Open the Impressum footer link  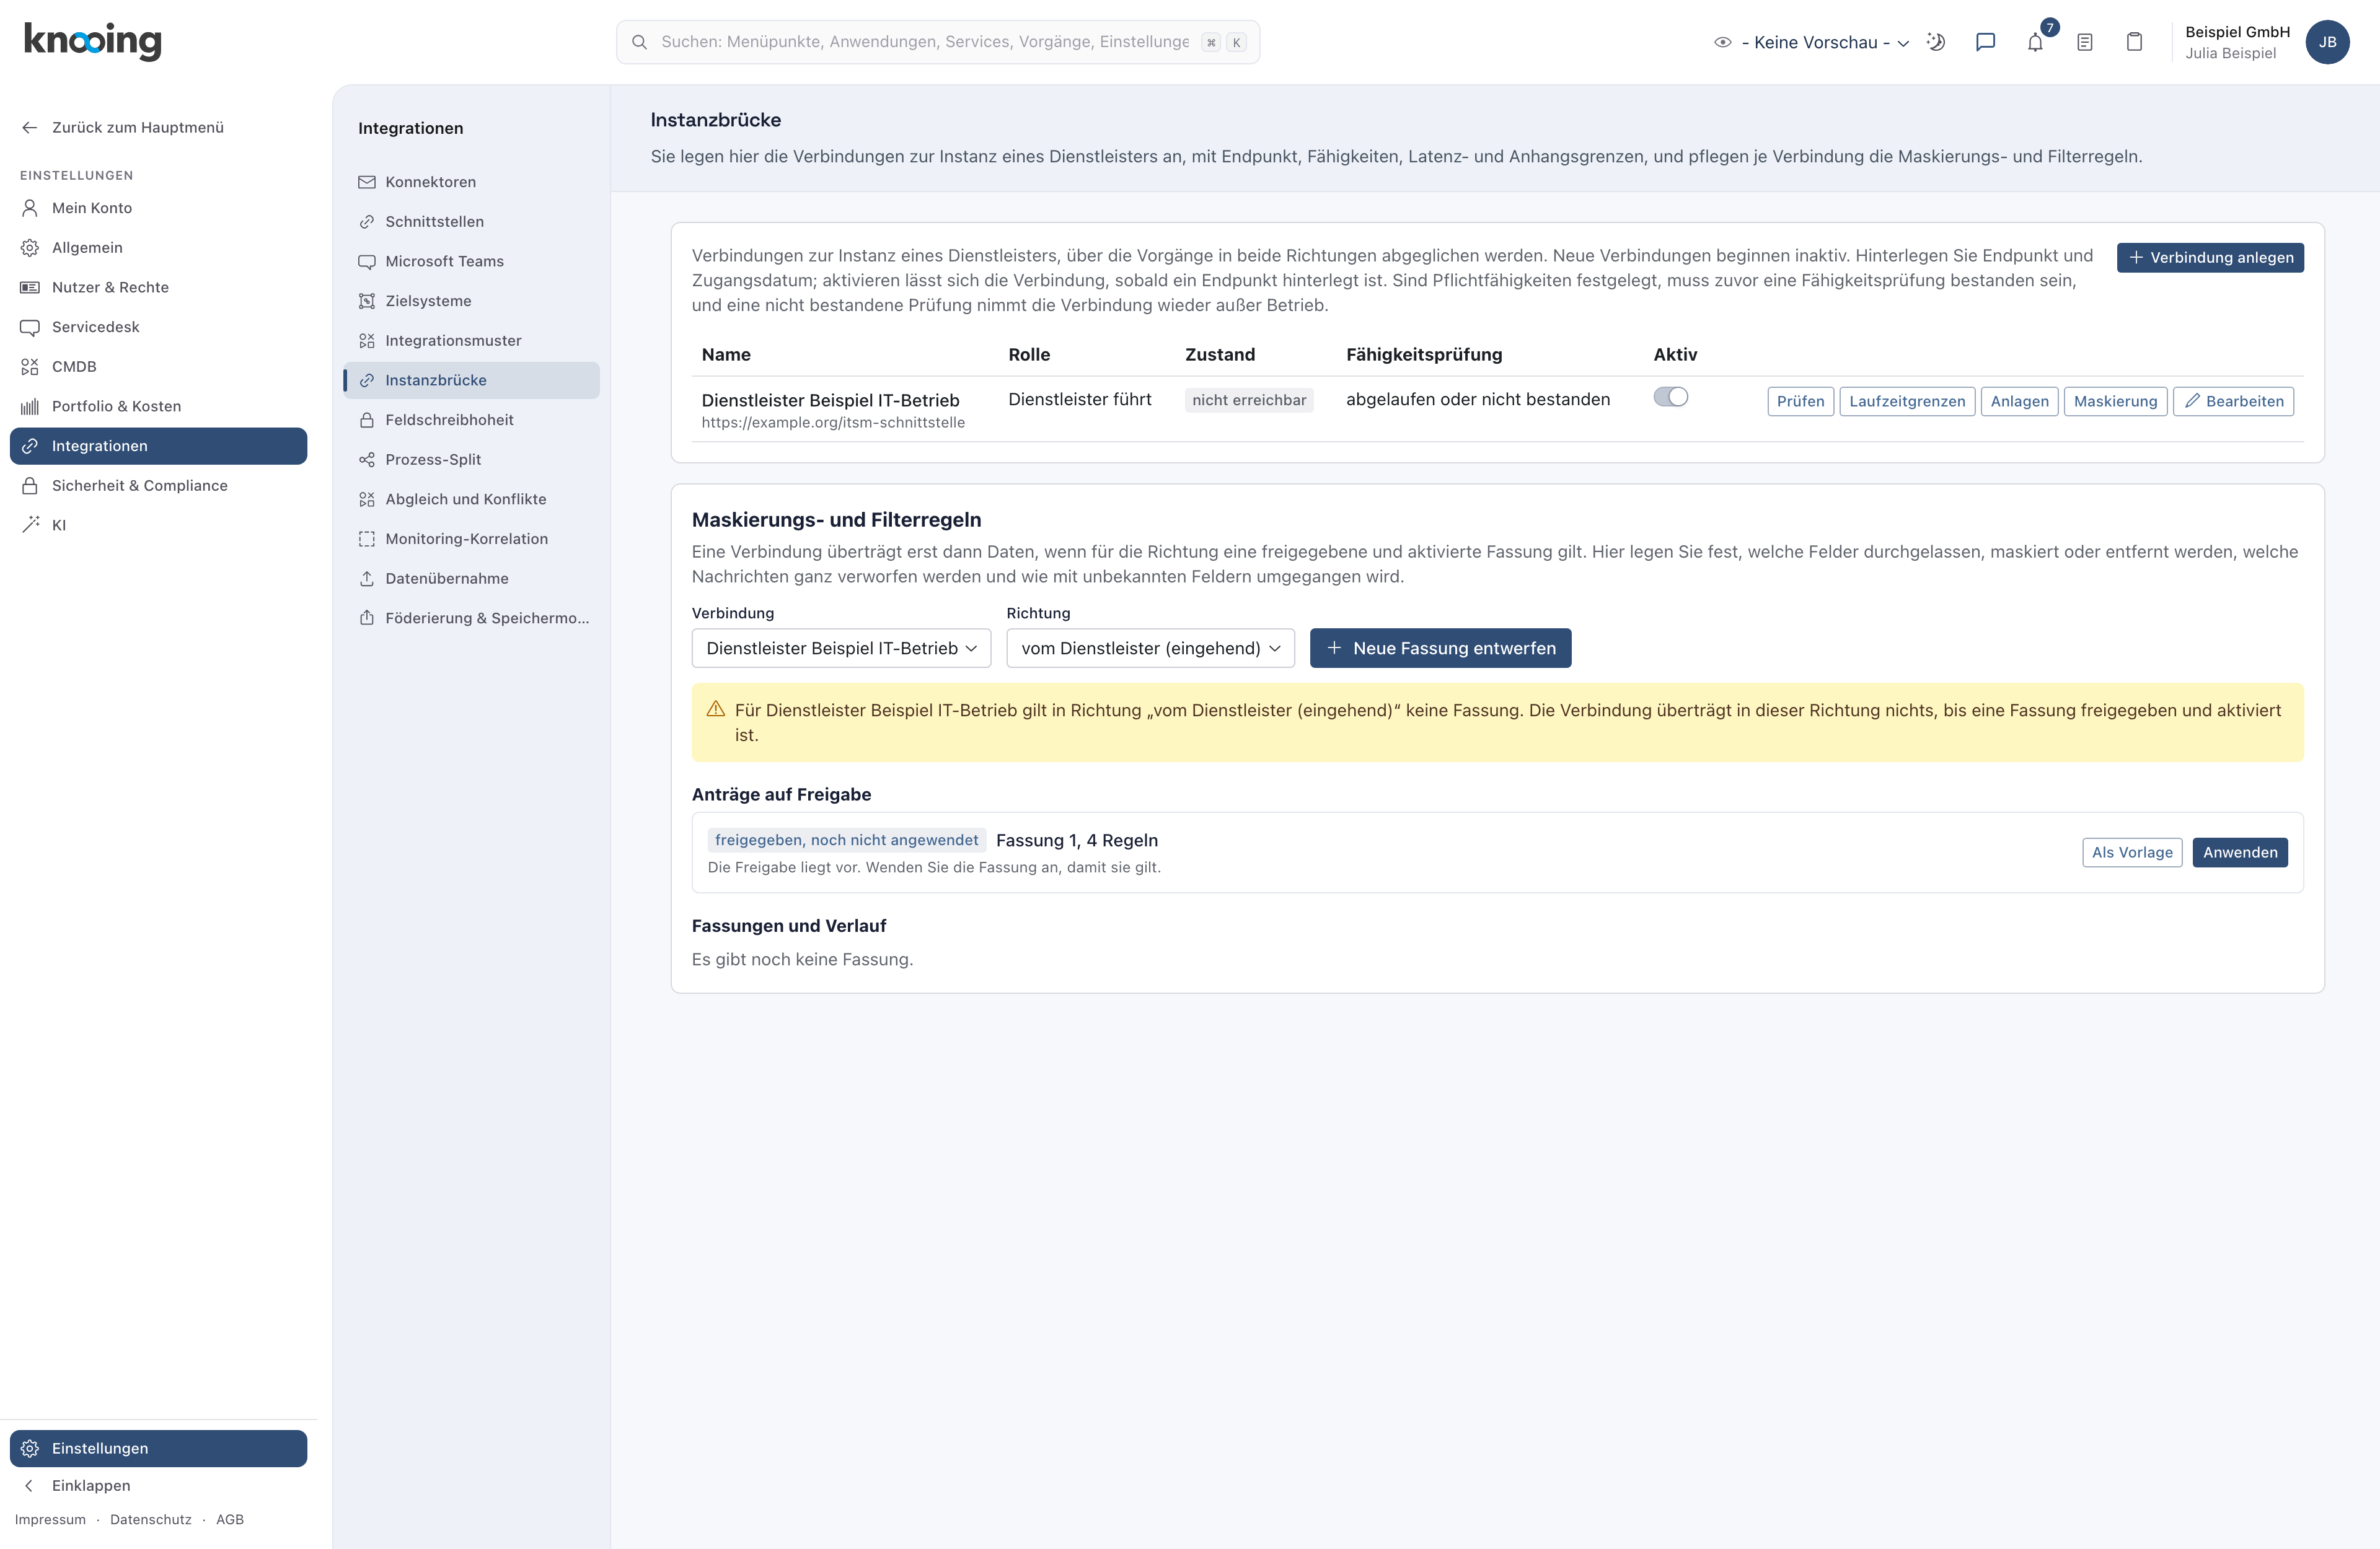click(x=50, y=1519)
